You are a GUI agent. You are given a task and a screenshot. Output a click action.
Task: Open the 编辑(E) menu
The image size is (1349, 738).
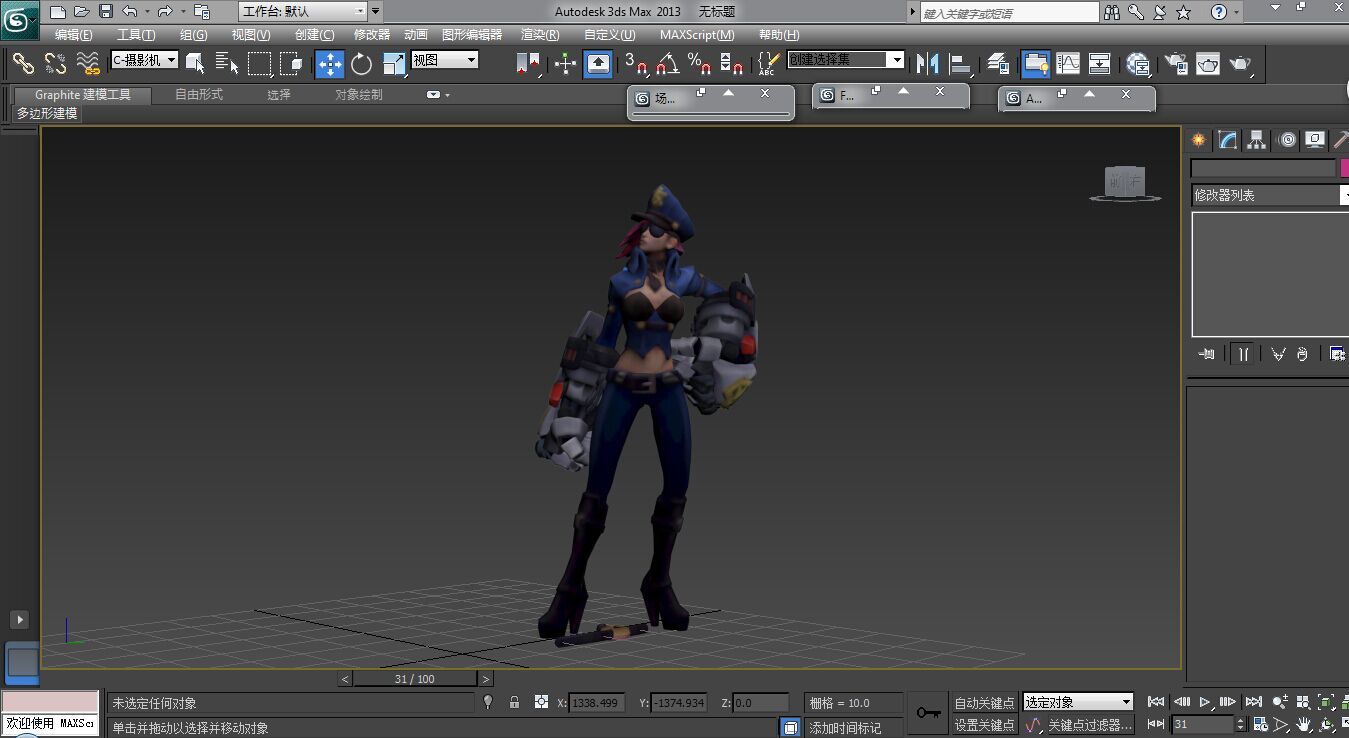(74, 35)
